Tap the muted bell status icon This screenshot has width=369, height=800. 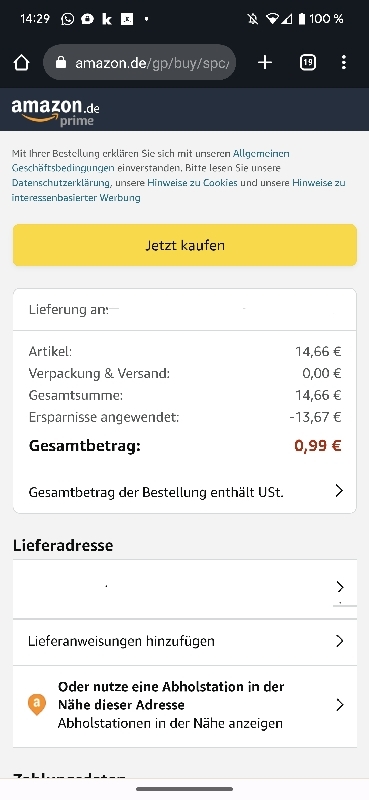point(252,19)
